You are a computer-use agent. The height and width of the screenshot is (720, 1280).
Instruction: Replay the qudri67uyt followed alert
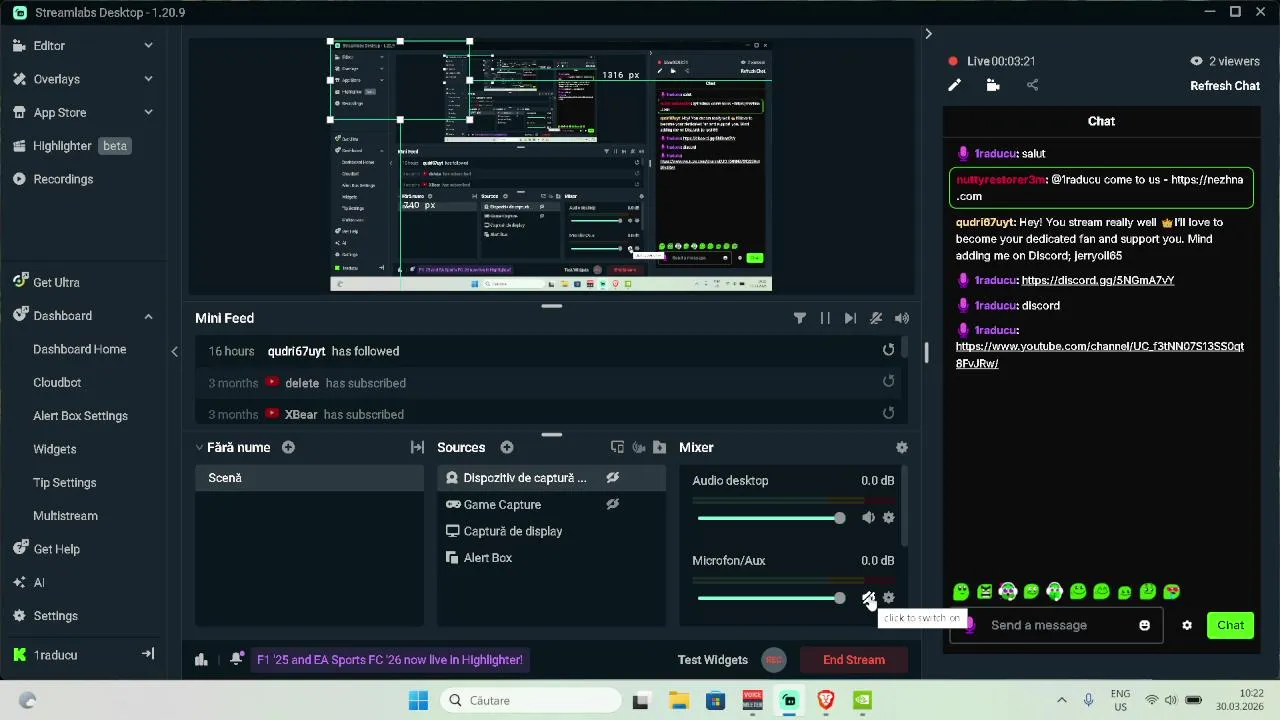coord(888,350)
